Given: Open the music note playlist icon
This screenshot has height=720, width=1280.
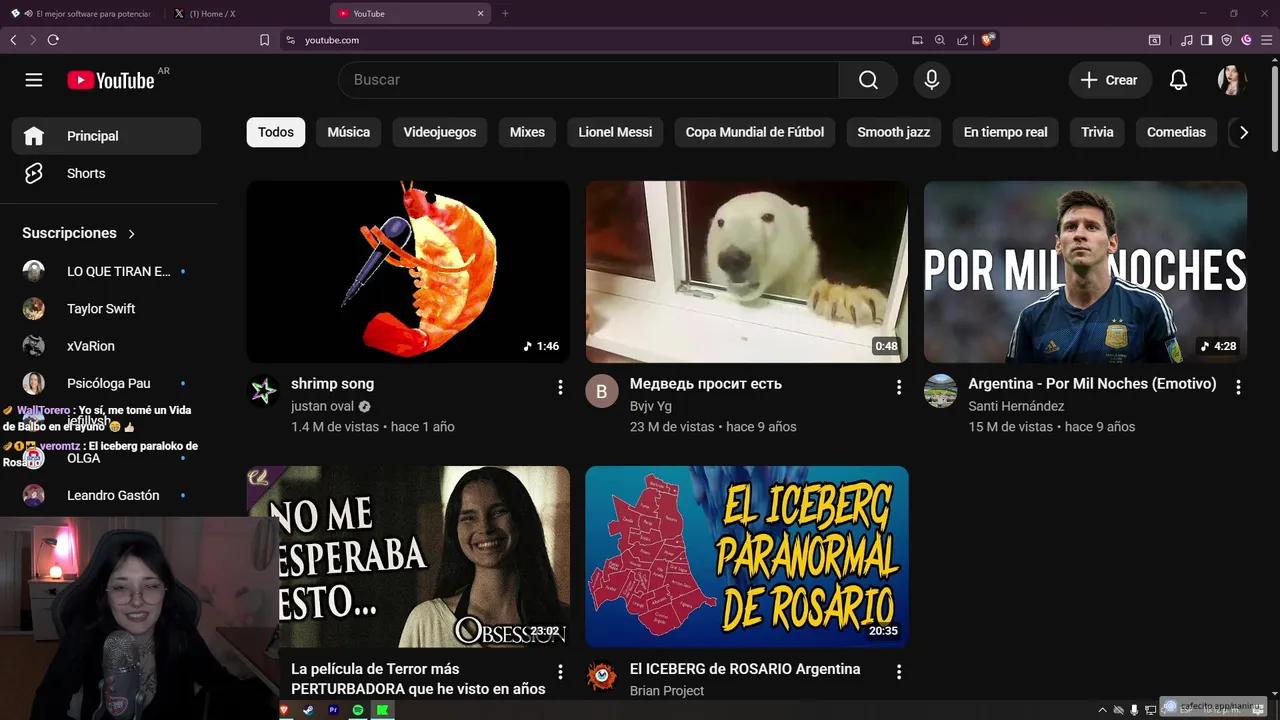Looking at the screenshot, I should [1187, 40].
